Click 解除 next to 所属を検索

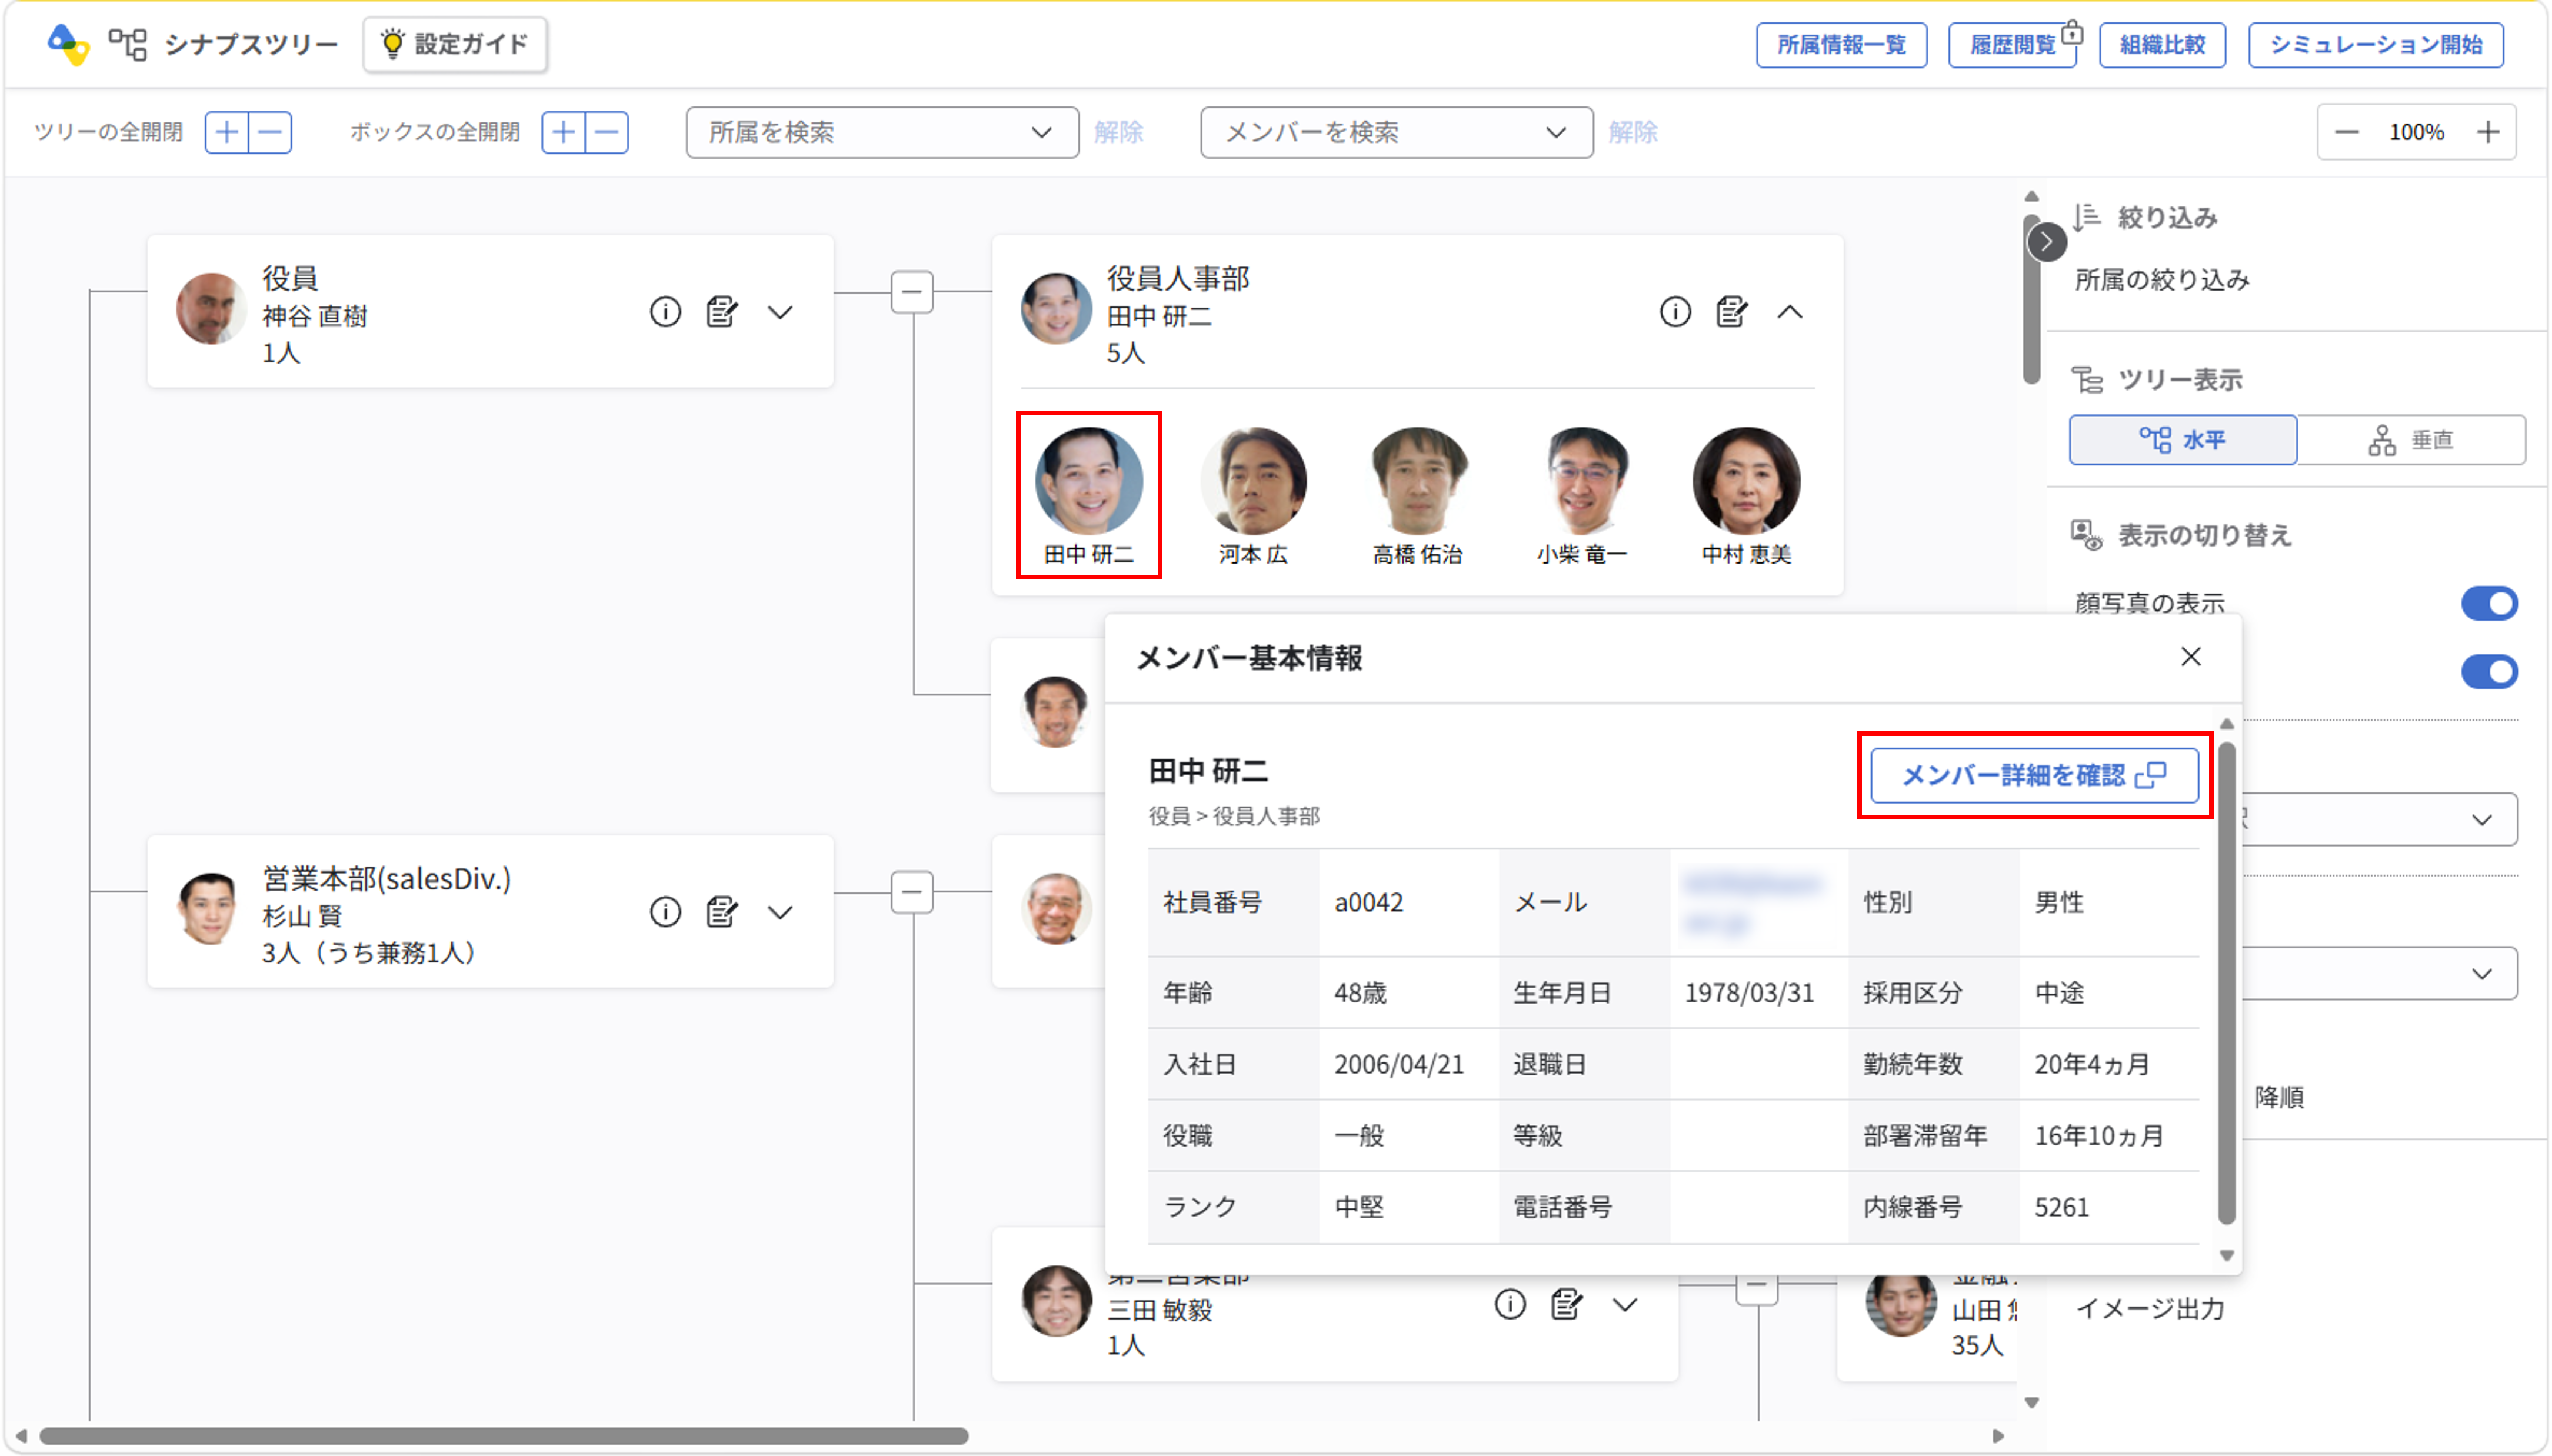pyautogui.click(x=1118, y=132)
